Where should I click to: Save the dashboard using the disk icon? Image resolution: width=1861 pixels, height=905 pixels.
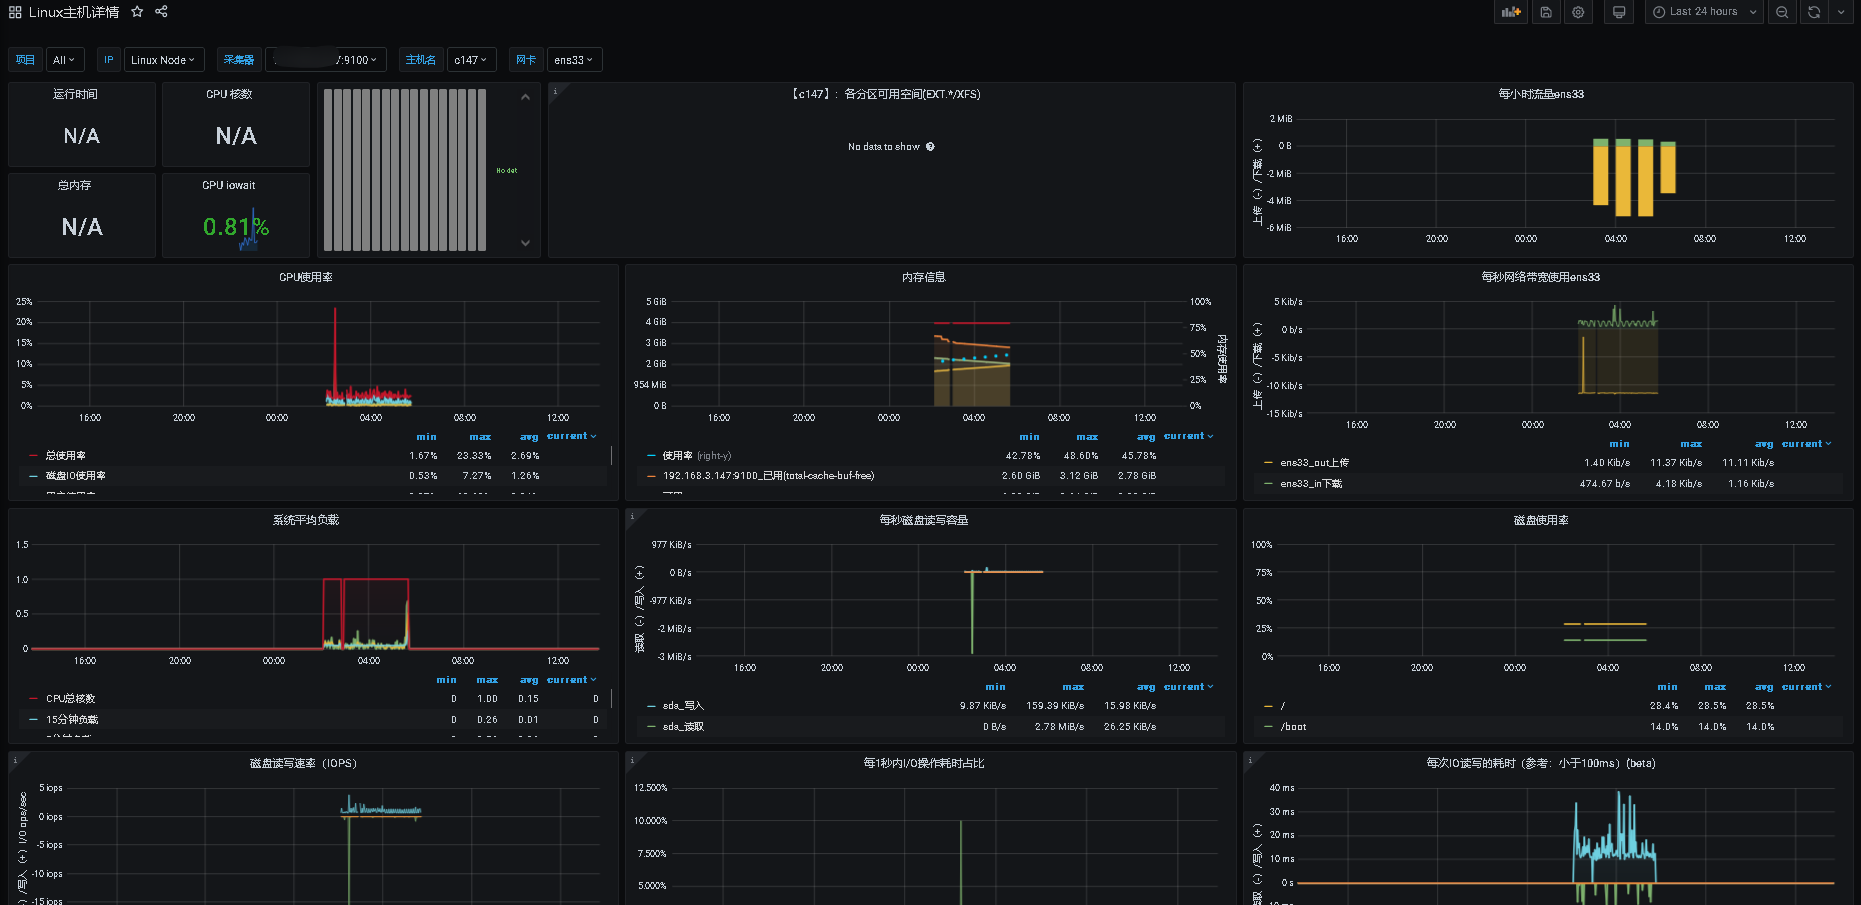point(1546,12)
